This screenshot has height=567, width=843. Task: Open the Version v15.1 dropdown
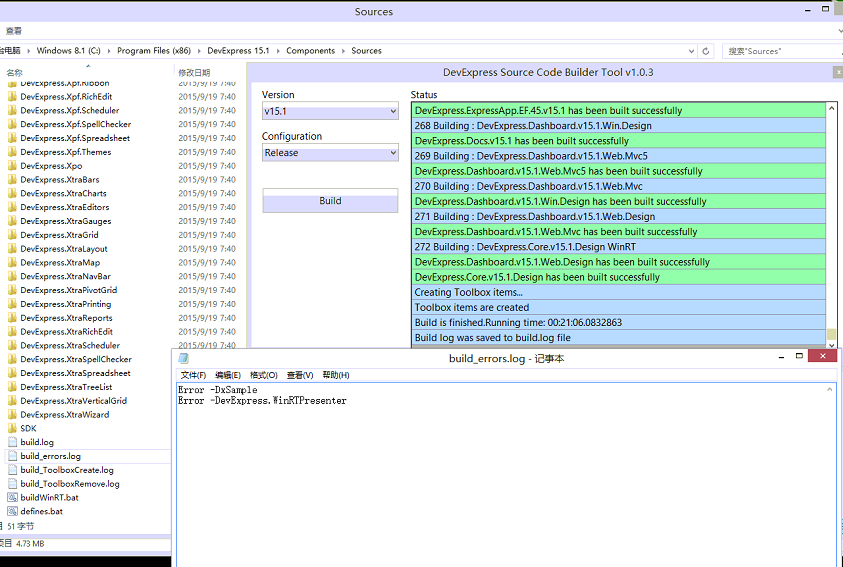coord(330,111)
